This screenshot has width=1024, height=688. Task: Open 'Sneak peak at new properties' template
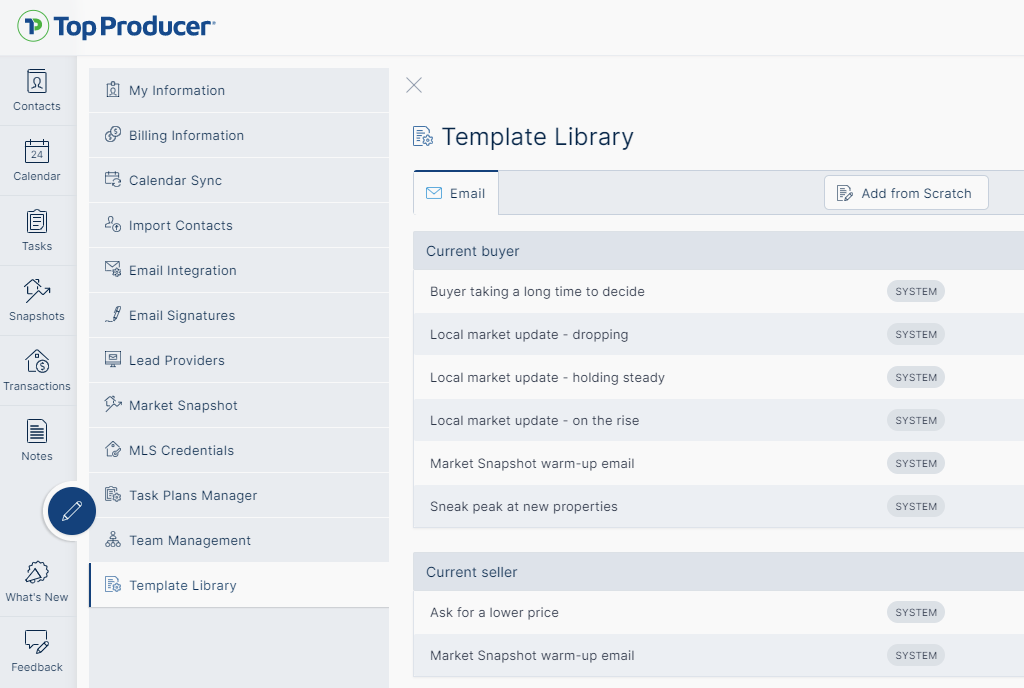click(x=524, y=507)
